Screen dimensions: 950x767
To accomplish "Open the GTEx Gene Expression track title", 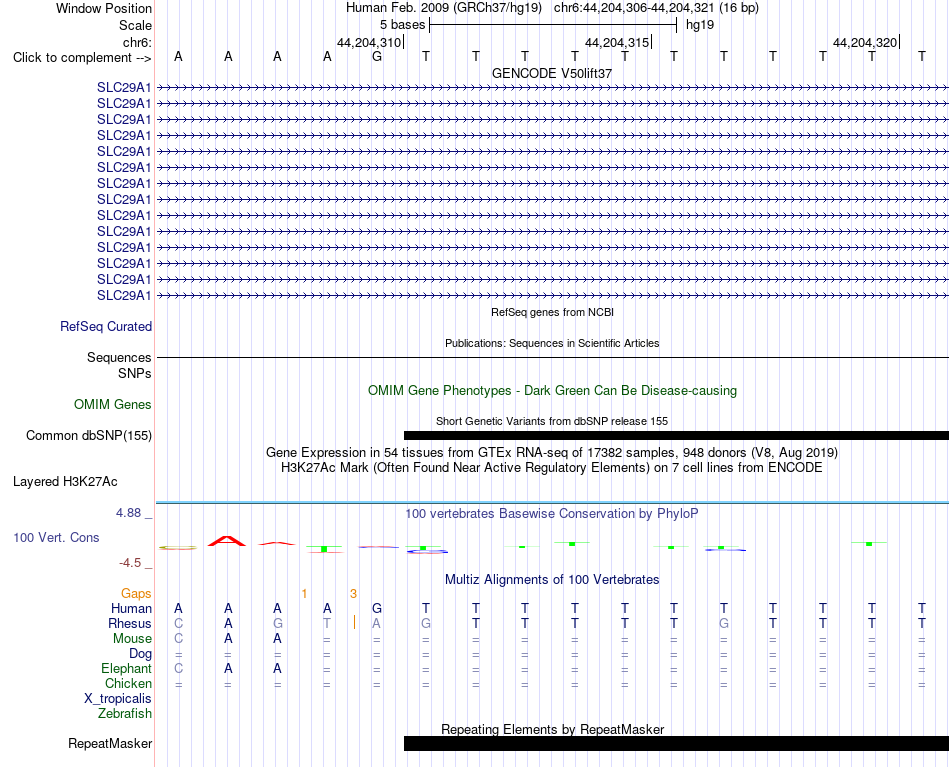I will pos(552,453).
